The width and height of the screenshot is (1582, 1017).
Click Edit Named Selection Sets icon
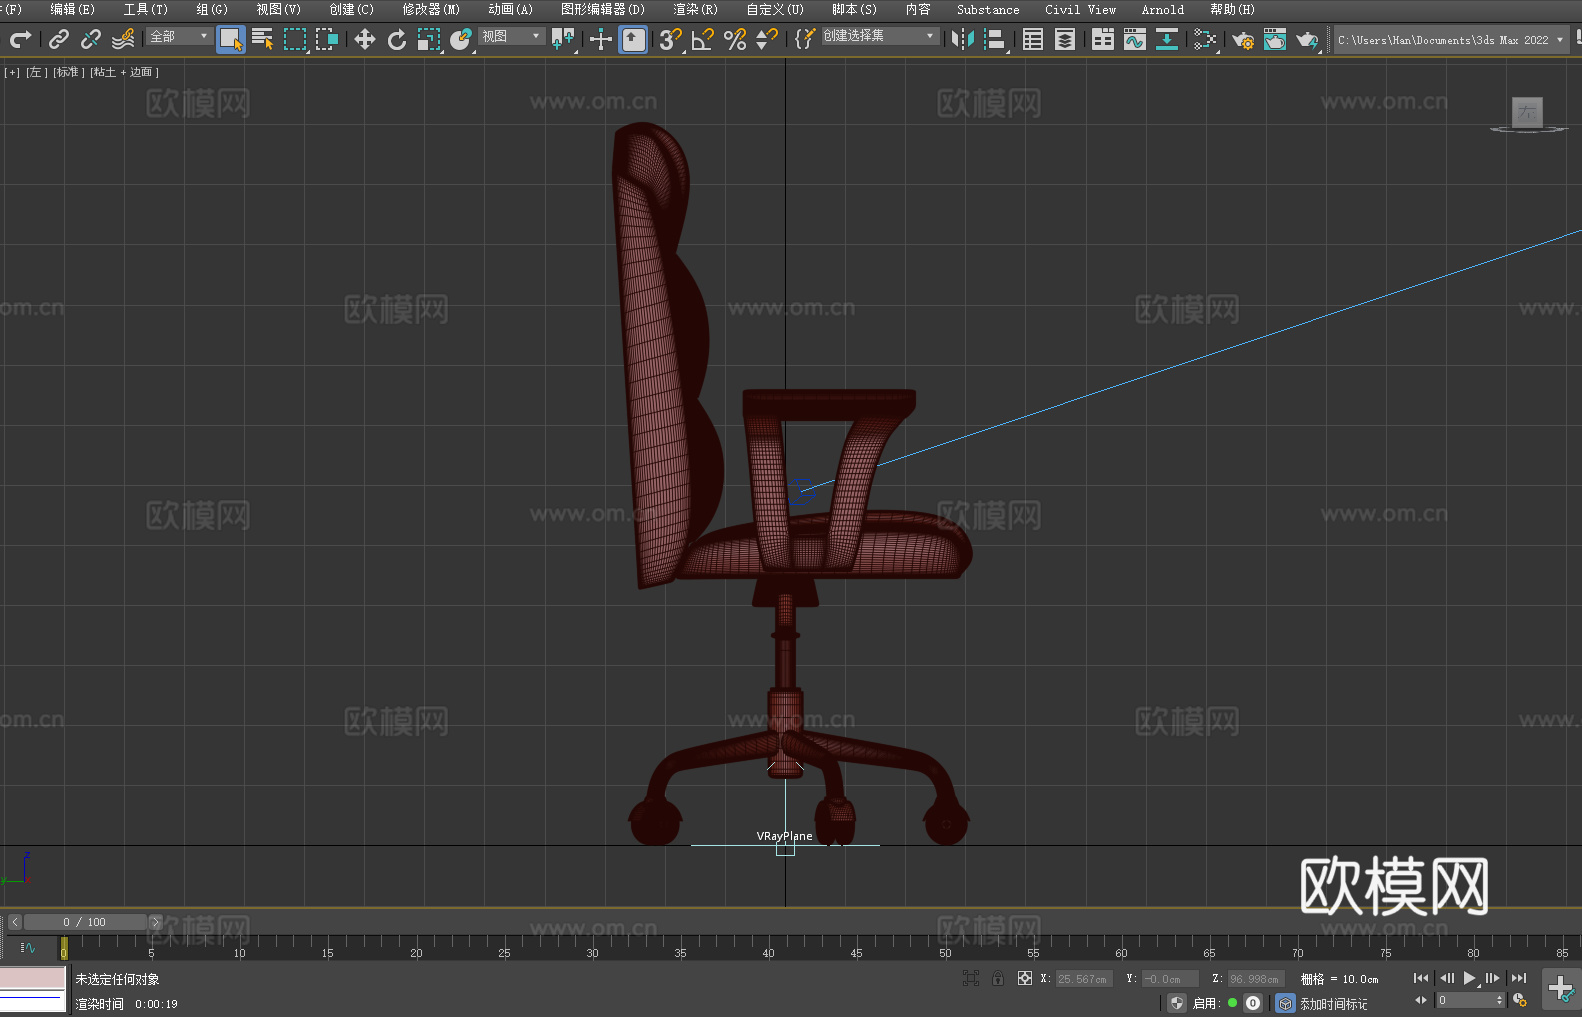(x=805, y=39)
